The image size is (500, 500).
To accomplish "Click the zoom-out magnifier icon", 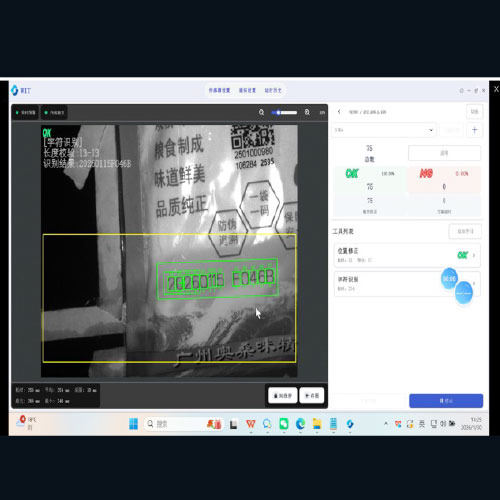I will (x=262, y=112).
